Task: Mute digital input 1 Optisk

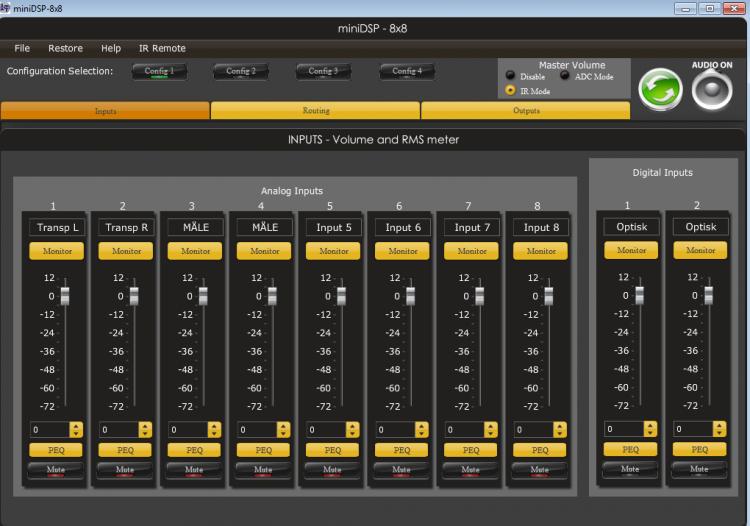Action: pyautogui.click(x=631, y=468)
